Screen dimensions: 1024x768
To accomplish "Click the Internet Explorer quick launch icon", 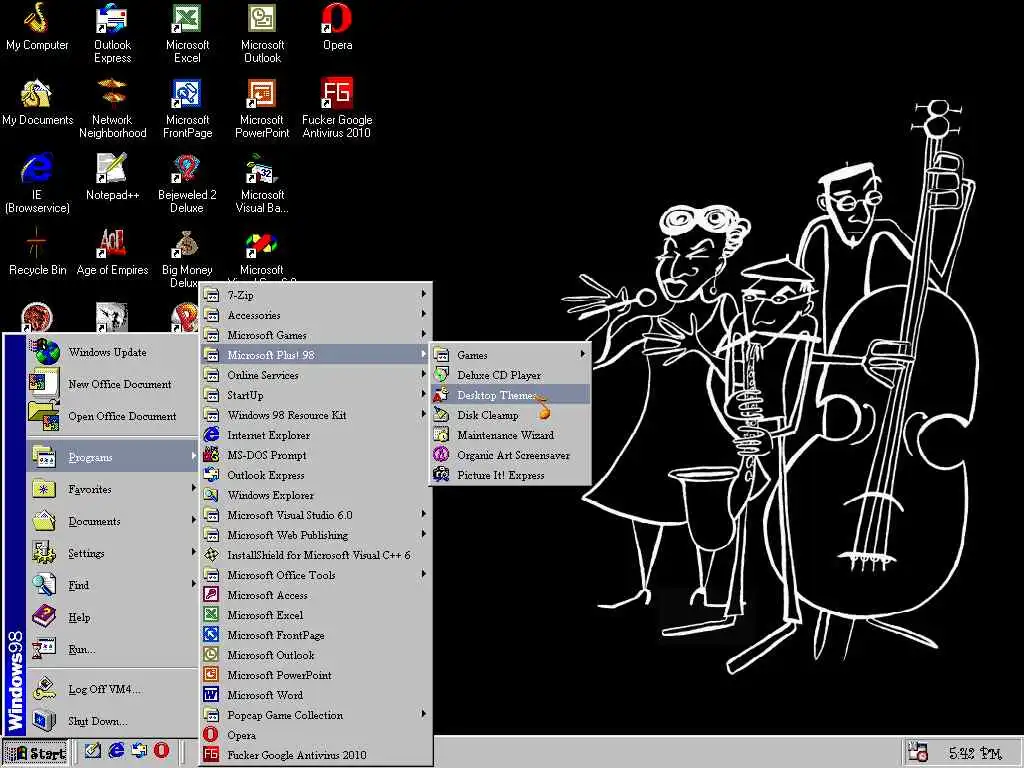I will pos(116,751).
